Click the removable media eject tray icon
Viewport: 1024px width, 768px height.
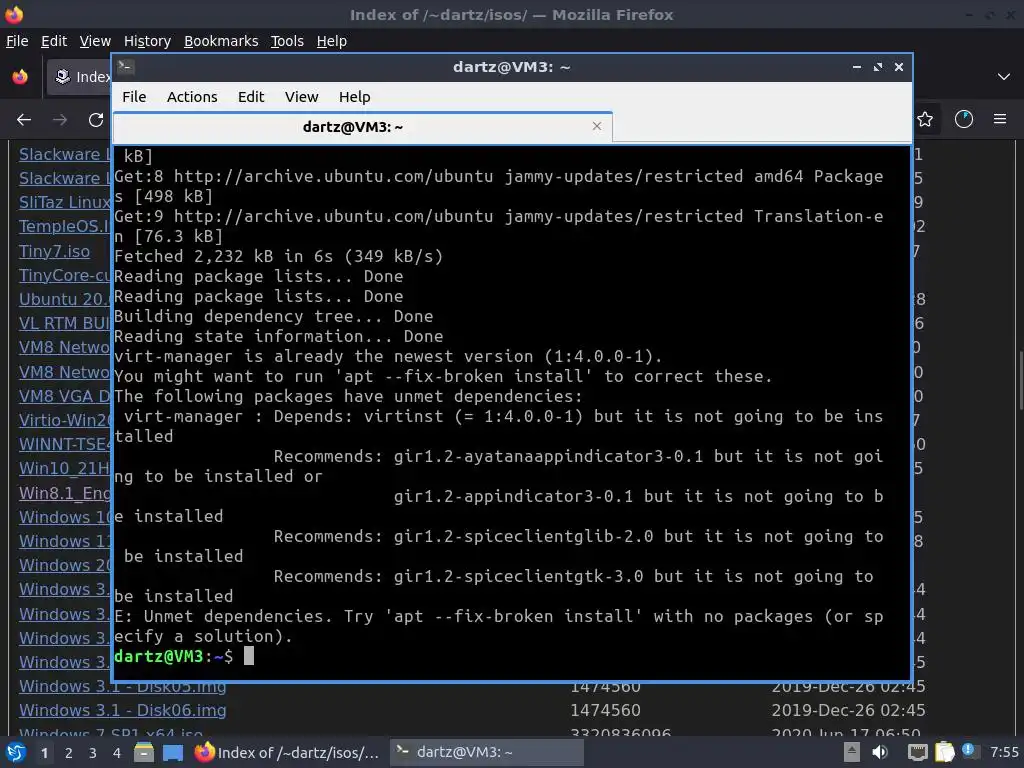click(851, 752)
